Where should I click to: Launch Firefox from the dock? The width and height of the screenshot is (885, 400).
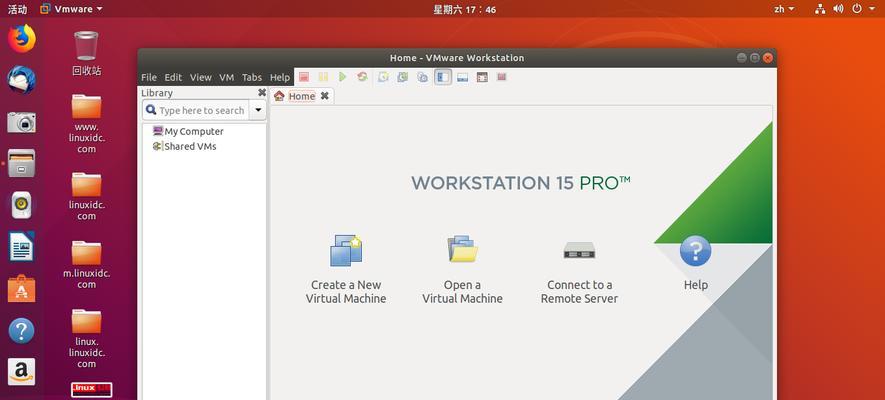click(x=21, y=39)
